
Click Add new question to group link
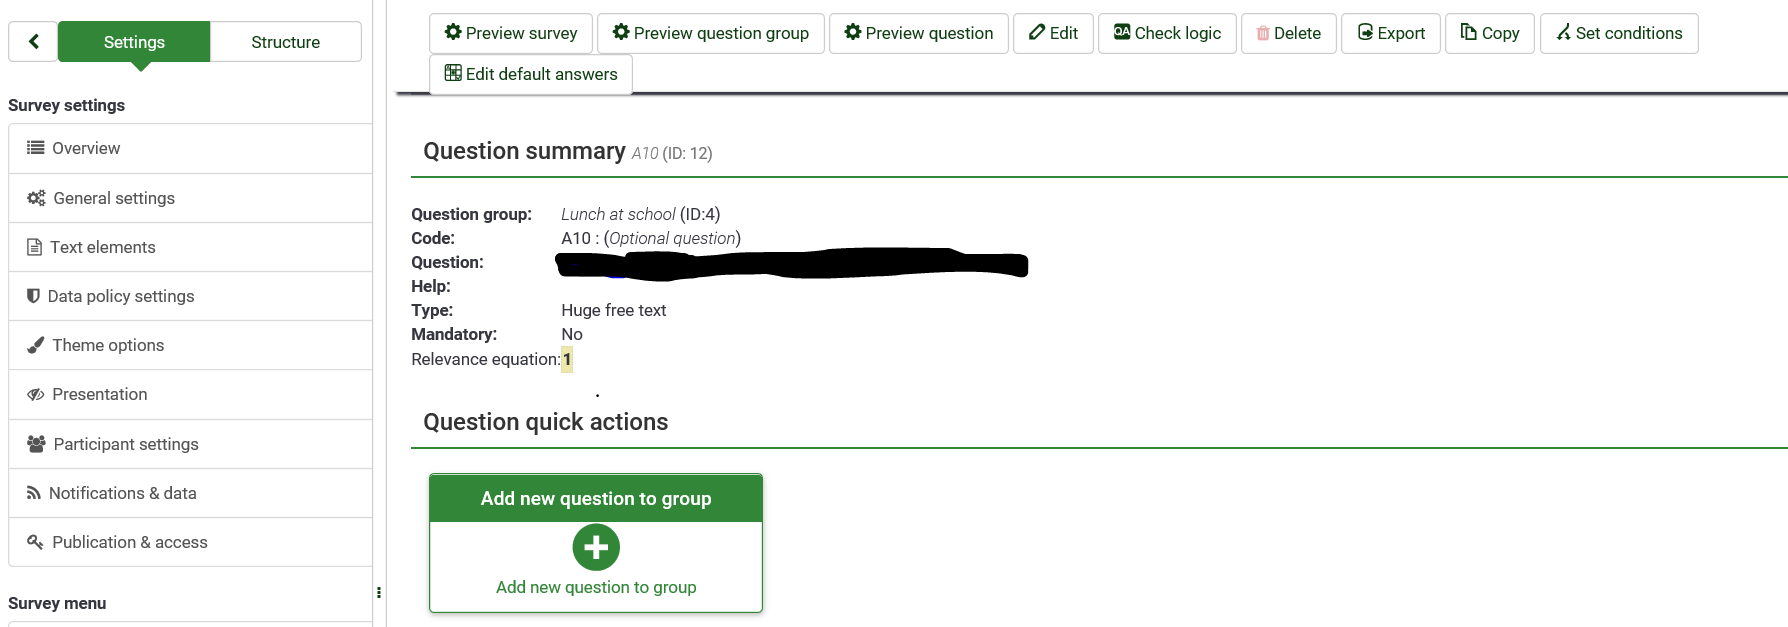point(596,587)
